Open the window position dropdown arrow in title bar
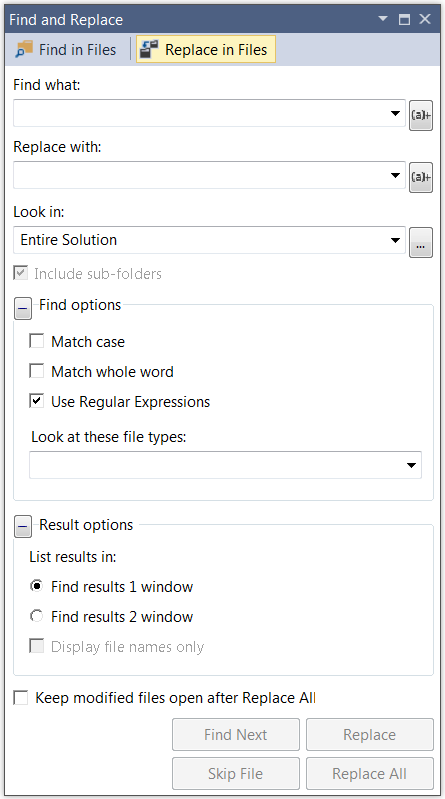The height and width of the screenshot is (799, 445). [x=383, y=19]
